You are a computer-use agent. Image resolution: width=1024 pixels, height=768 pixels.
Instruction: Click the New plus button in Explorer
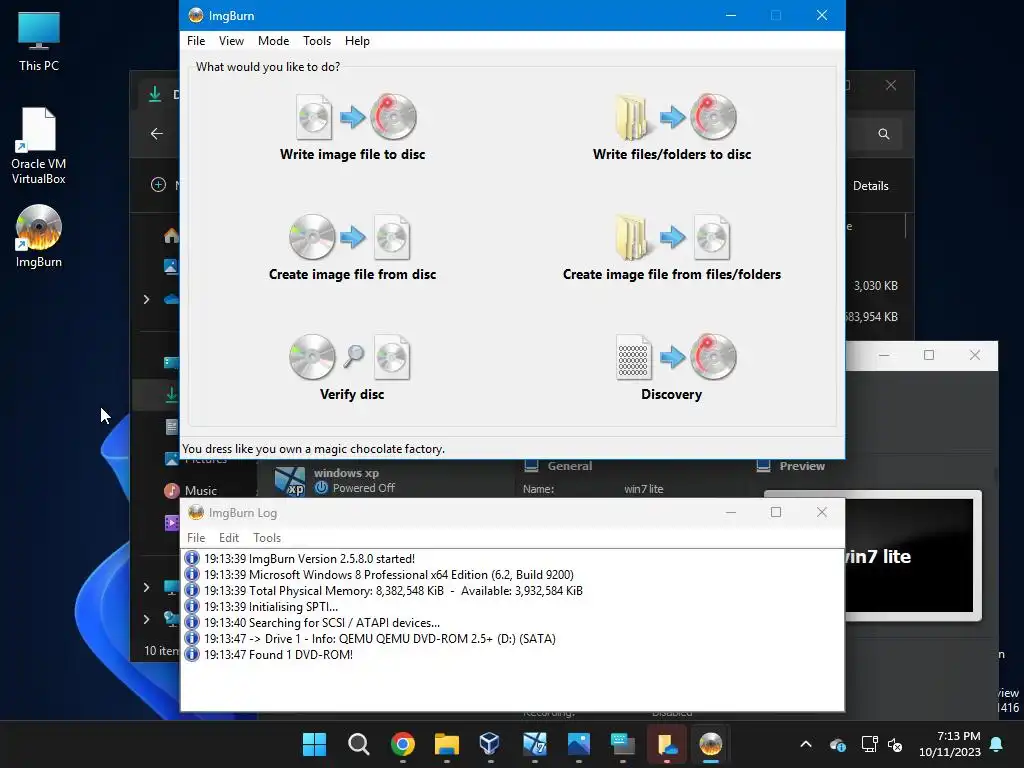click(158, 185)
